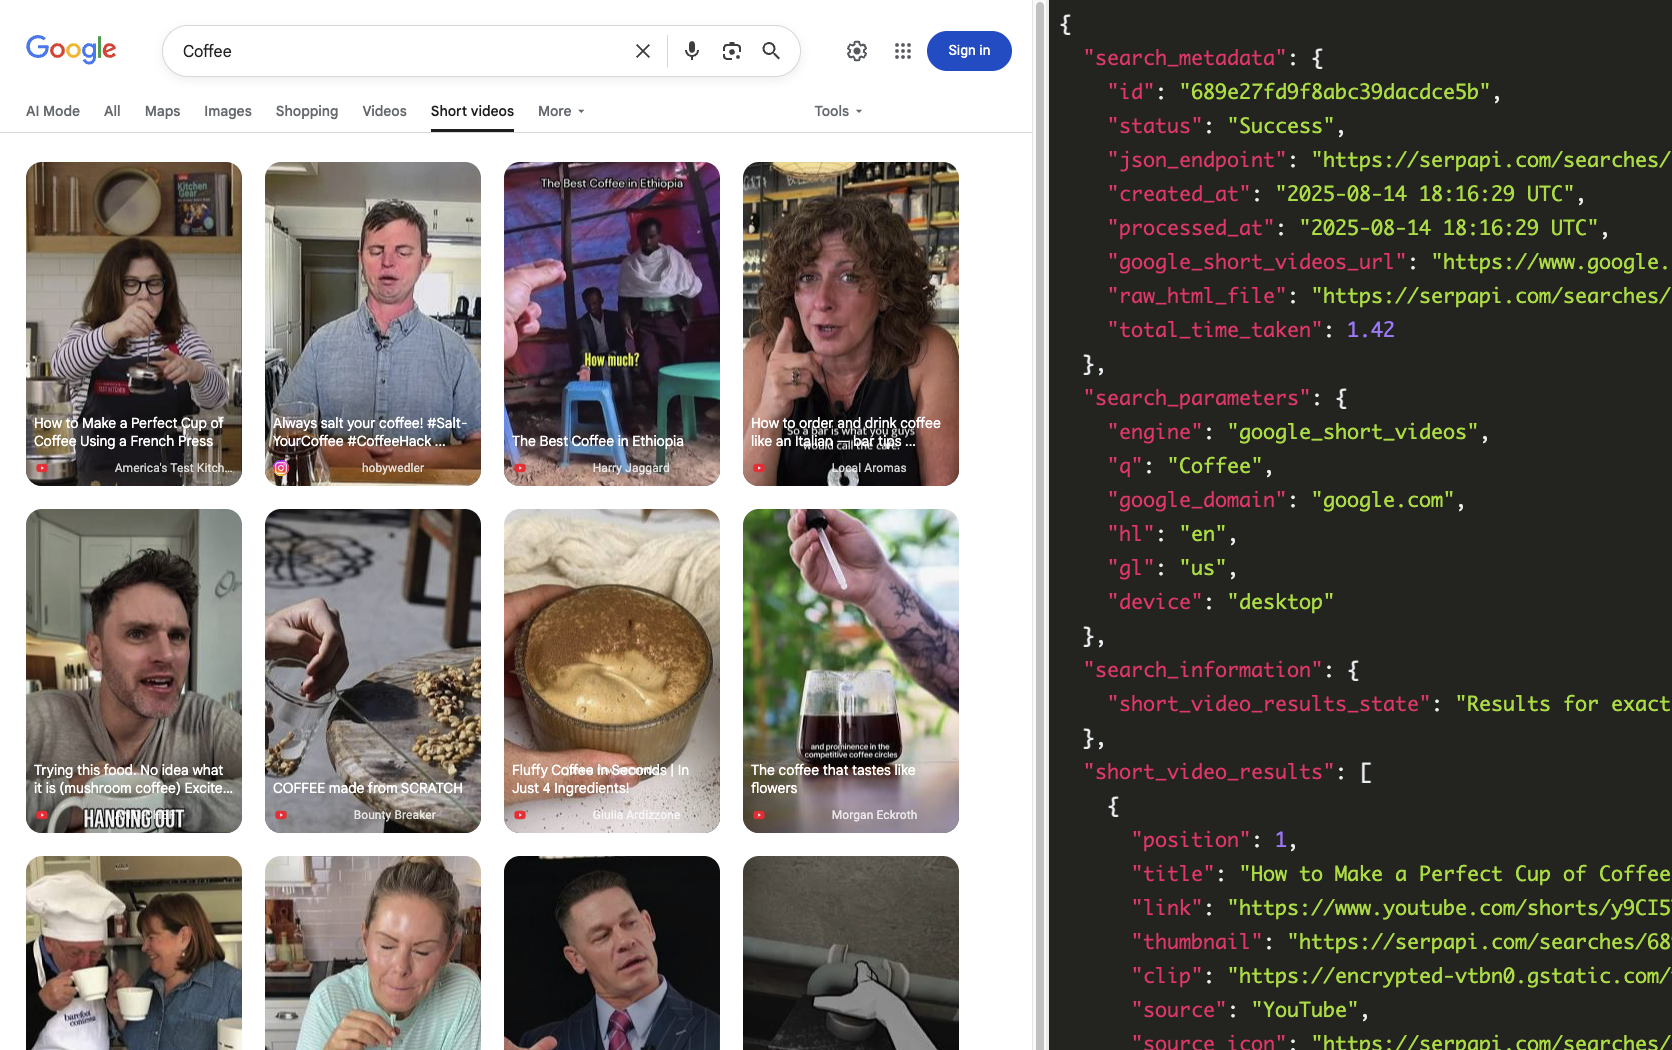
Task: Click the engine value "google_short_videos"
Action: tap(1353, 432)
